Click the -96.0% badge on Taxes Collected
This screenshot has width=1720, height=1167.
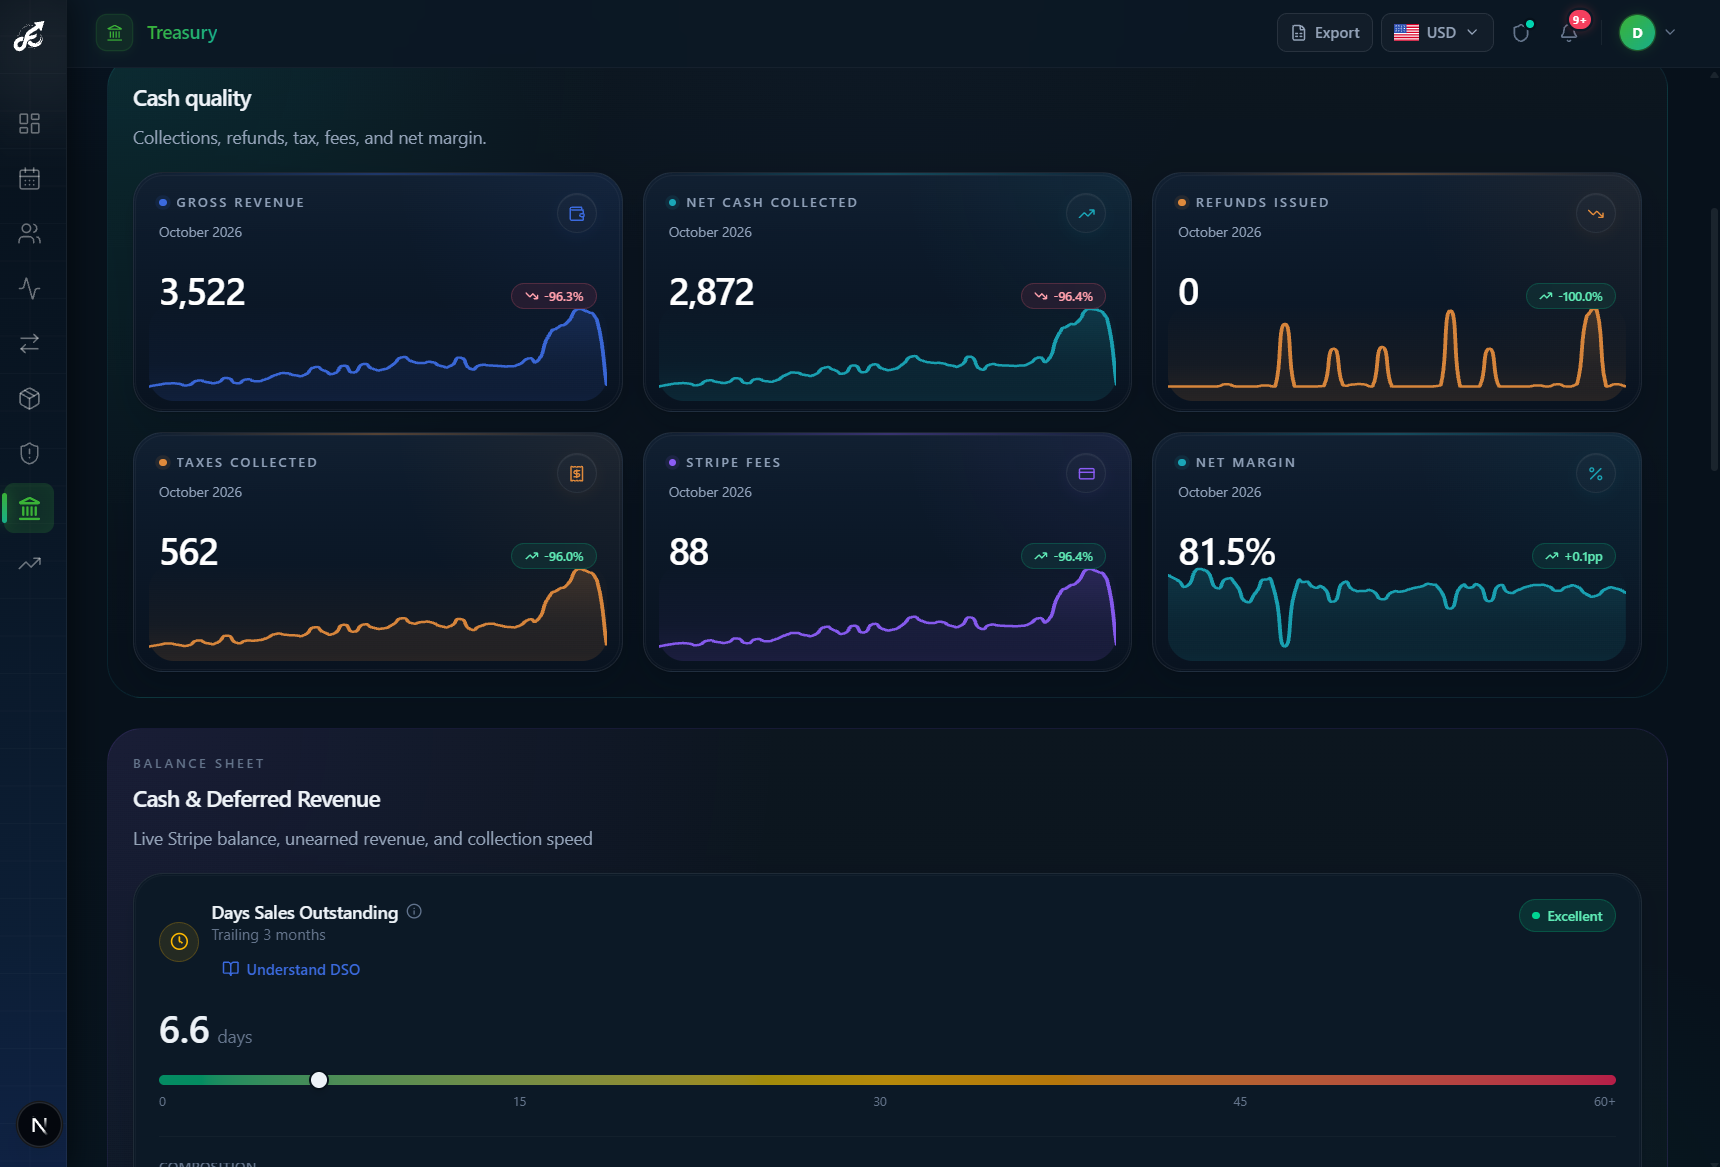[x=554, y=556]
